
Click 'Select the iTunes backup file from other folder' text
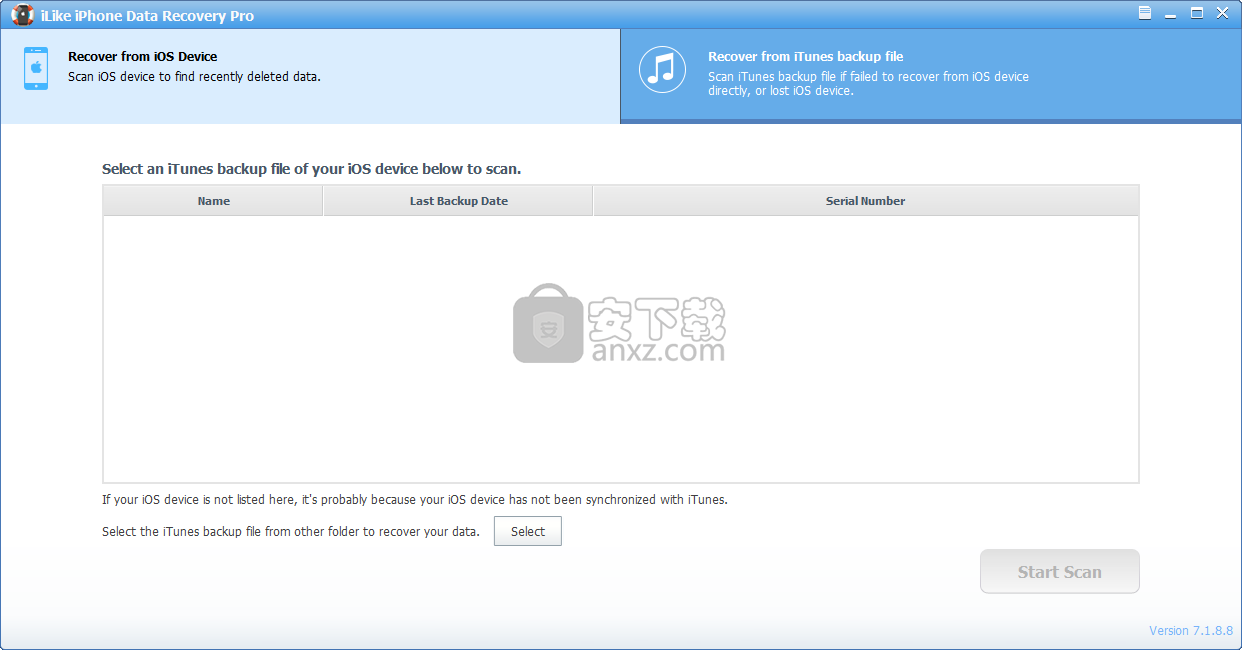291,532
